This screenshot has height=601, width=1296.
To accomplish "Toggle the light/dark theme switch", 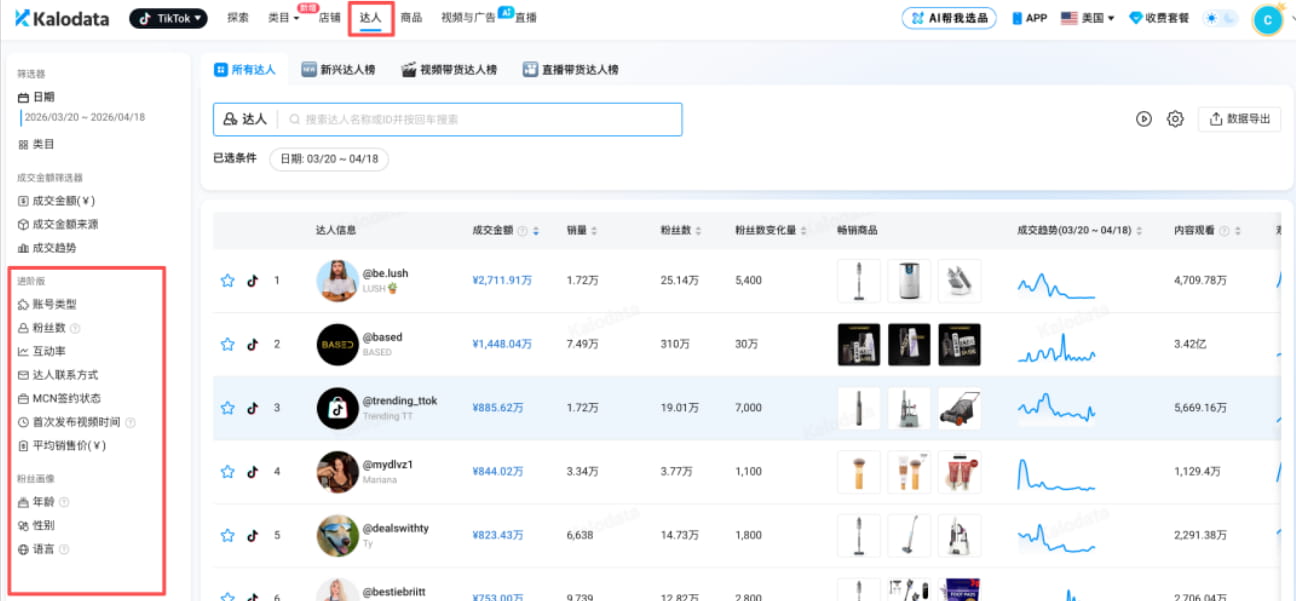I will [1219, 17].
